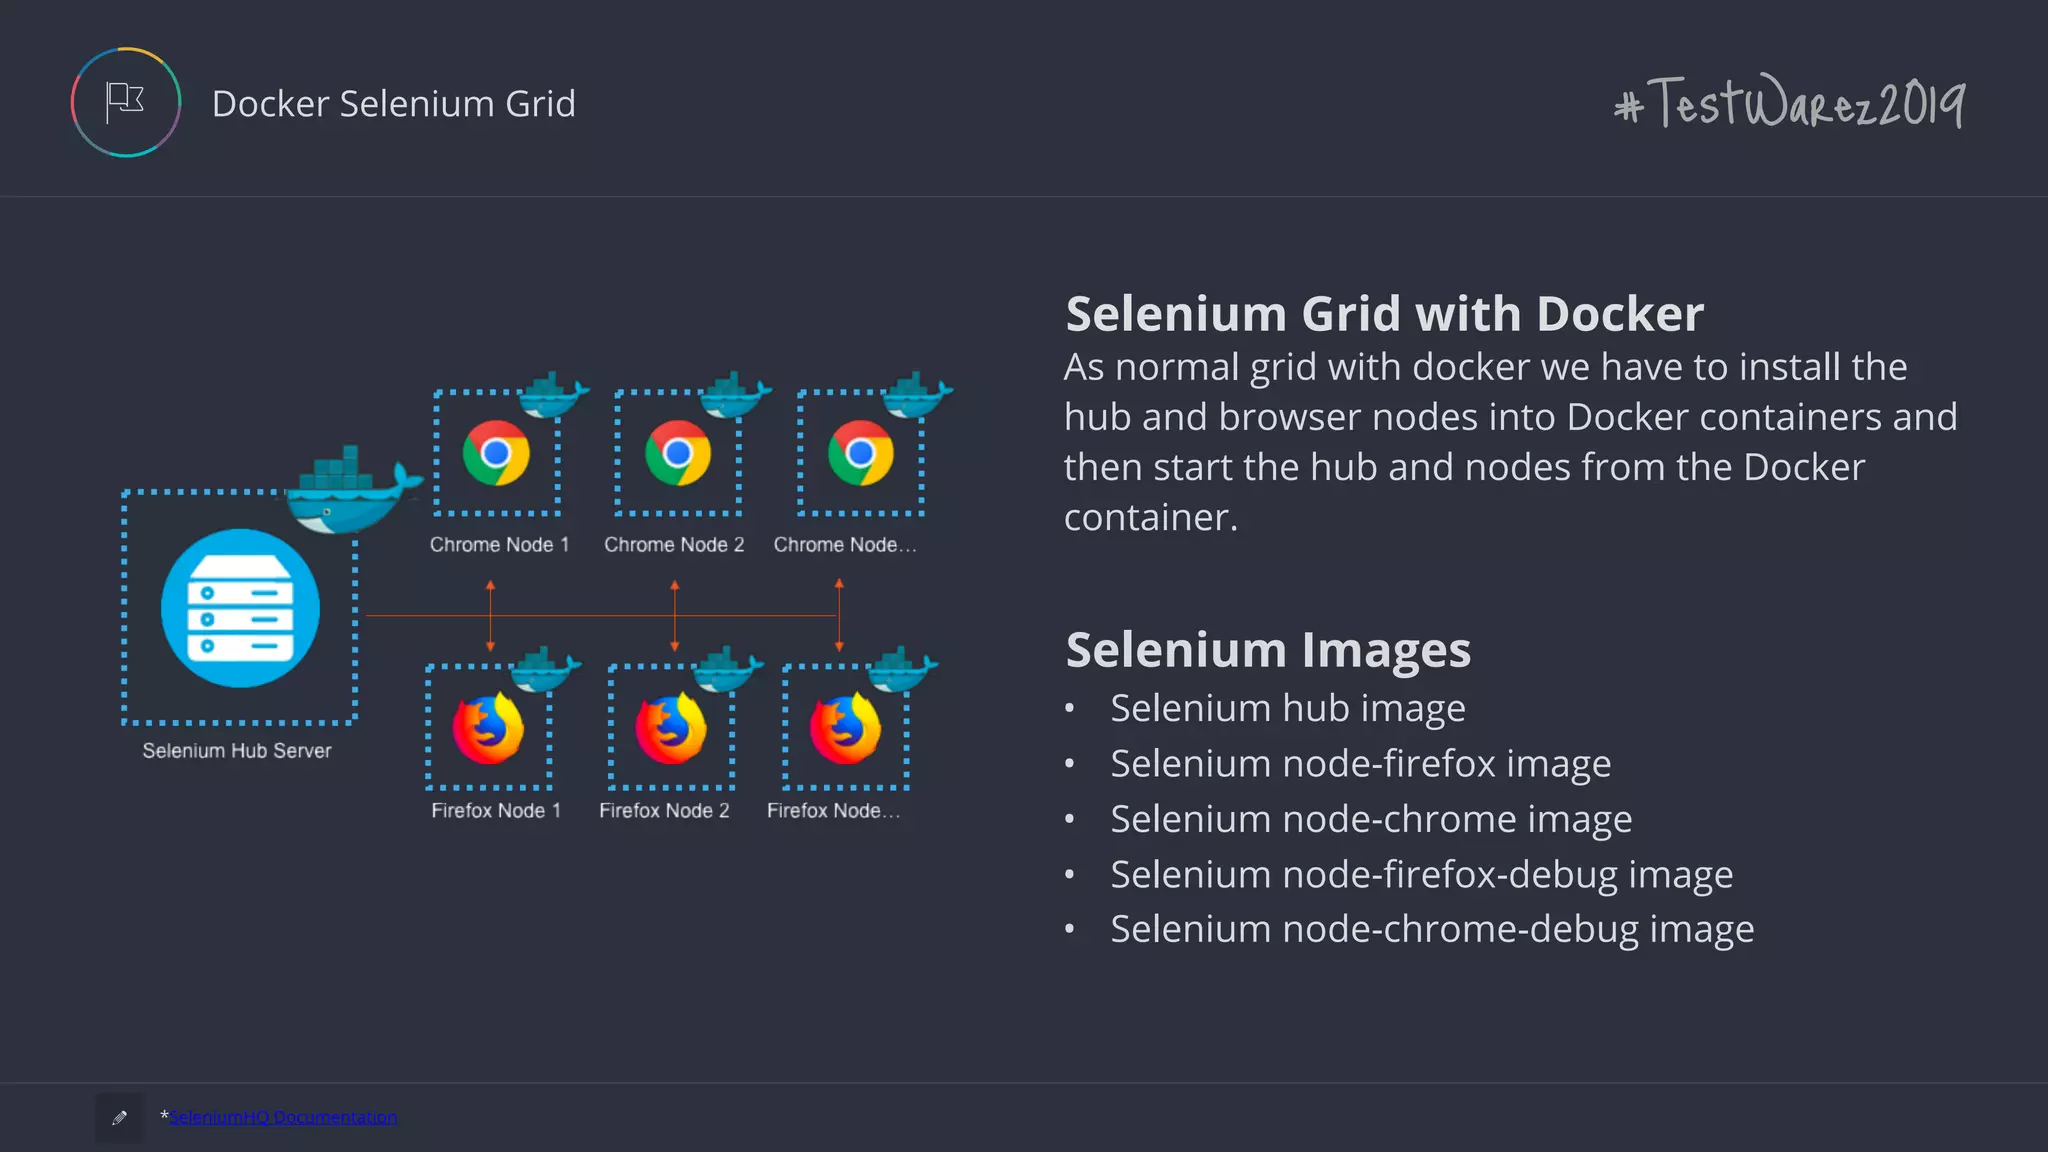This screenshot has width=2048, height=1152.
Task: Click the Chrome icon of Chrome Node 1
Action: pyautogui.click(x=496, y=453)
